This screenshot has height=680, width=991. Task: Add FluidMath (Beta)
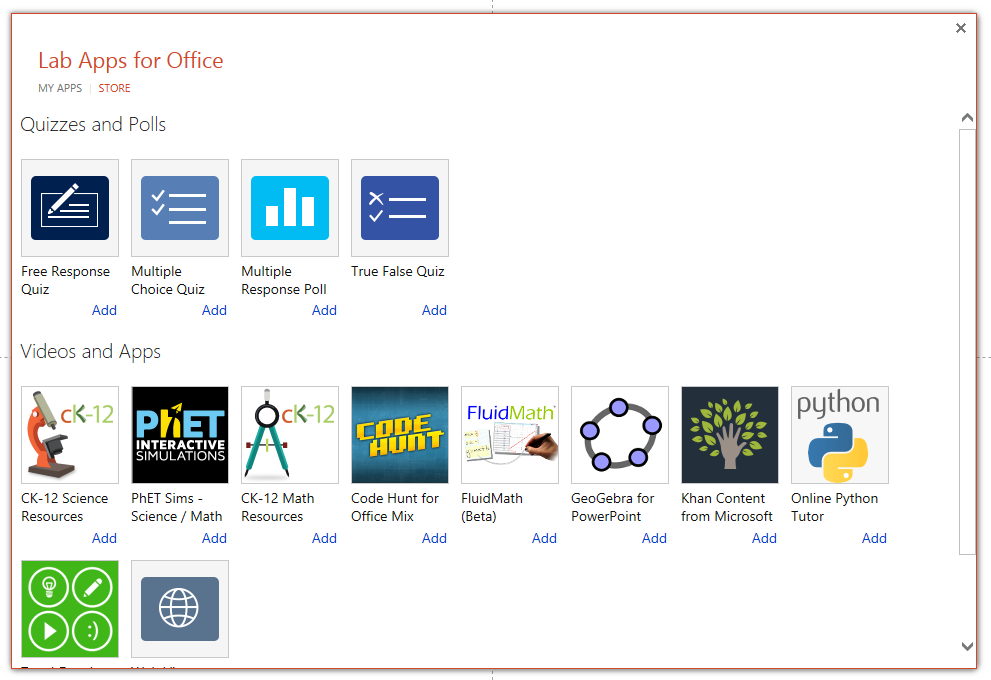pyautogui.click(x=544, y=538)
